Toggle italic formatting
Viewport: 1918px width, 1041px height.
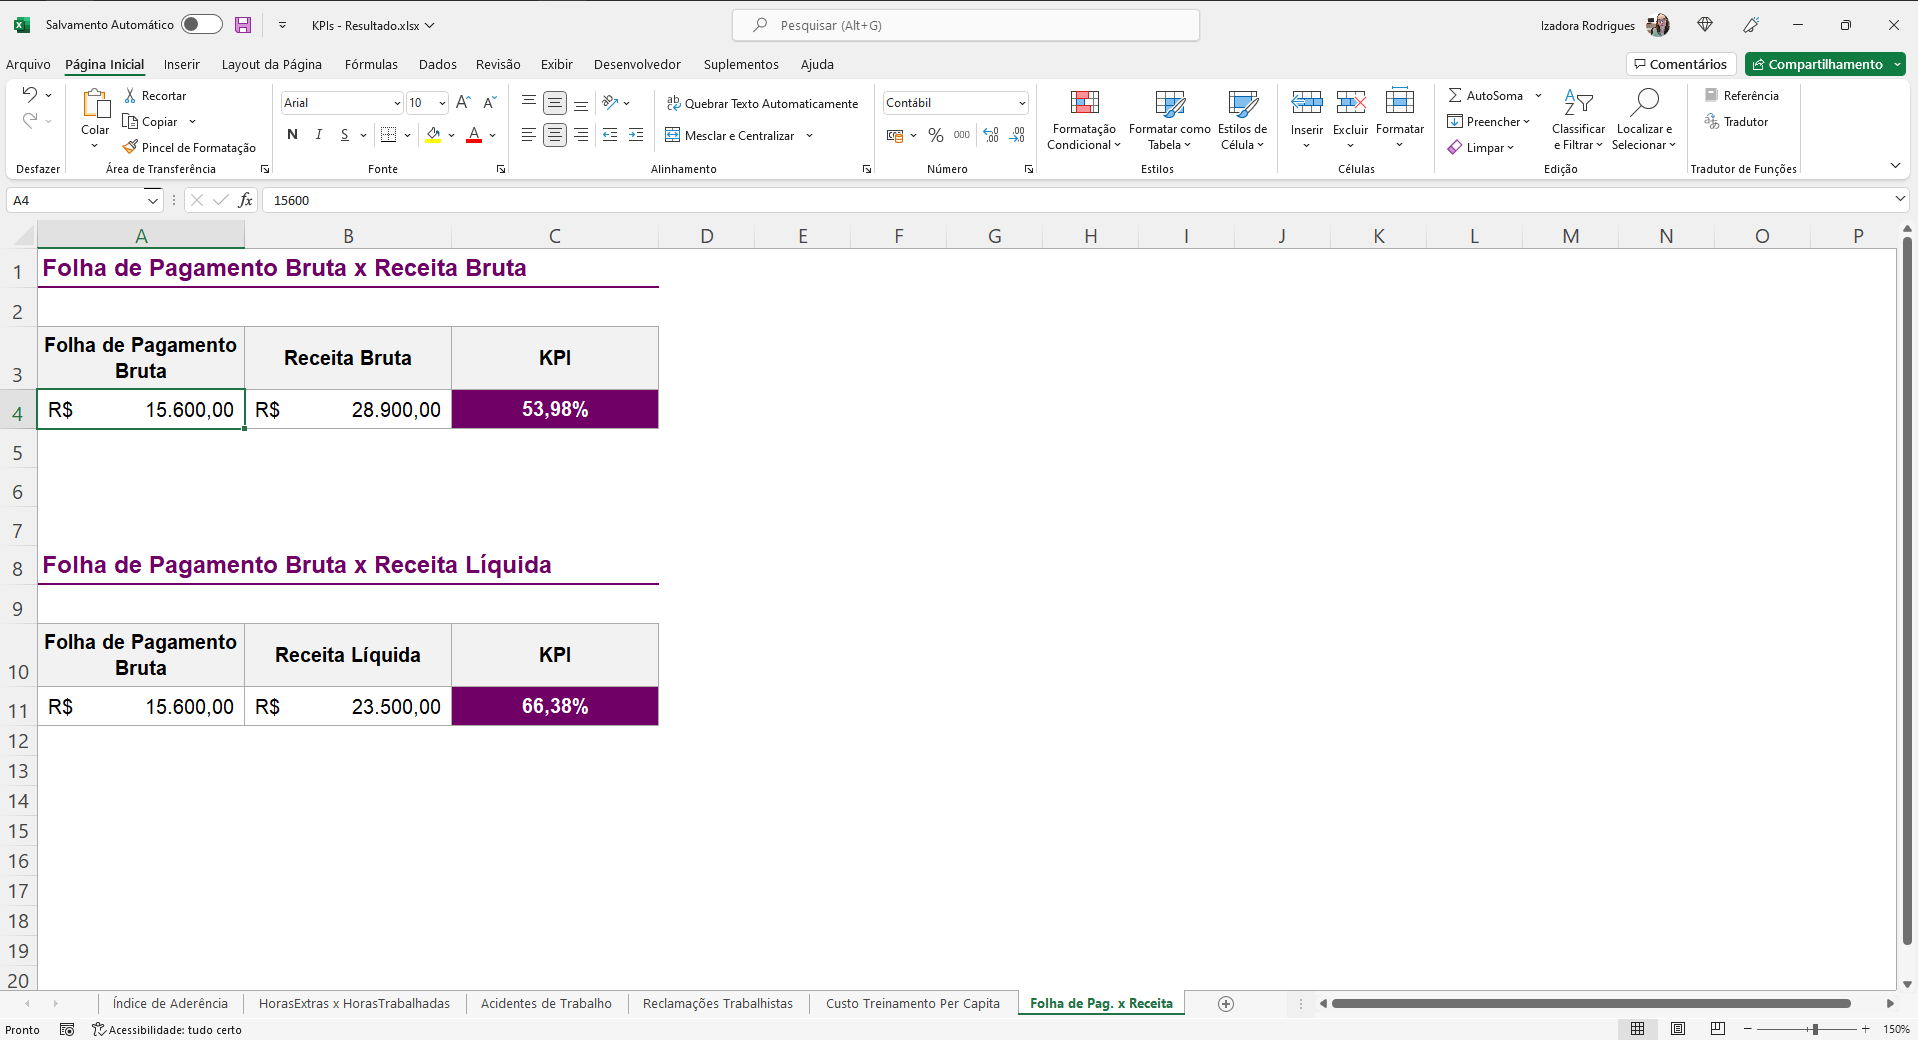click(x=318, y=135)
